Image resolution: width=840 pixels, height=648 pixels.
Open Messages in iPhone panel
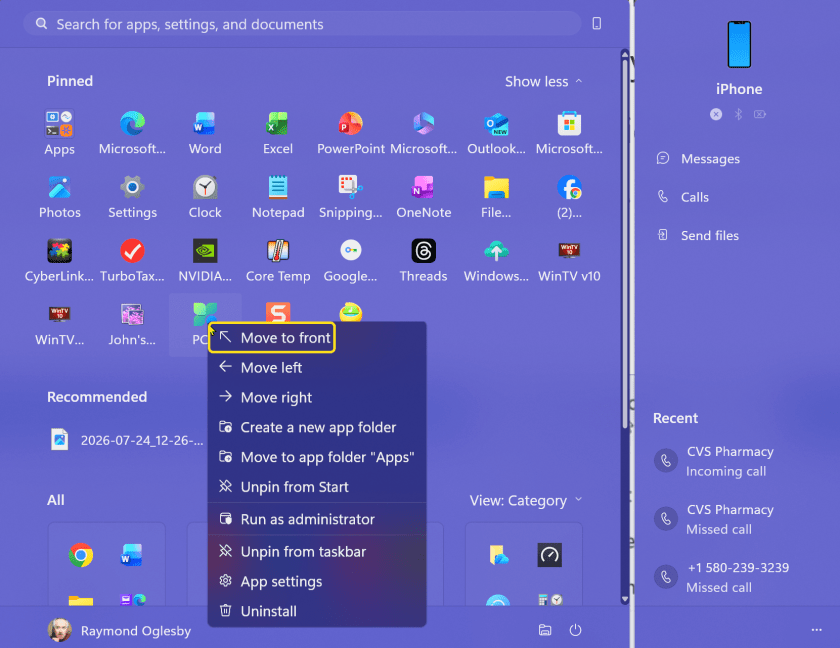click(699, 159)
